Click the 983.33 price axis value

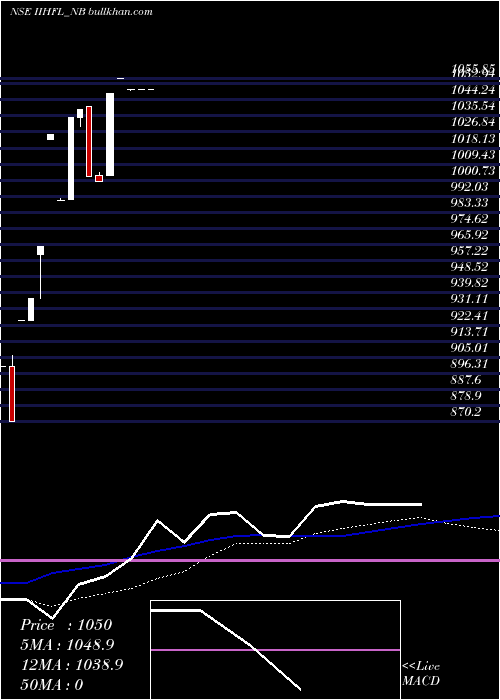[x=469, y=203]
